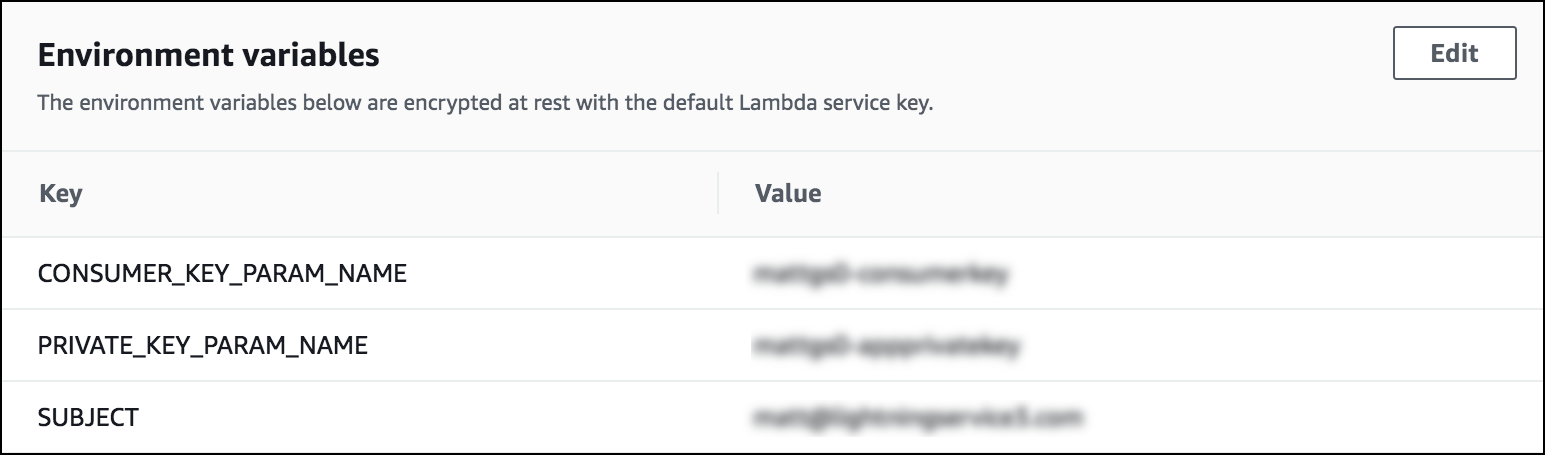The height and width of the screenshot is (455, 1545).
Task: Click the divider between Key and Value headers
Action: [x=718, y=193]
